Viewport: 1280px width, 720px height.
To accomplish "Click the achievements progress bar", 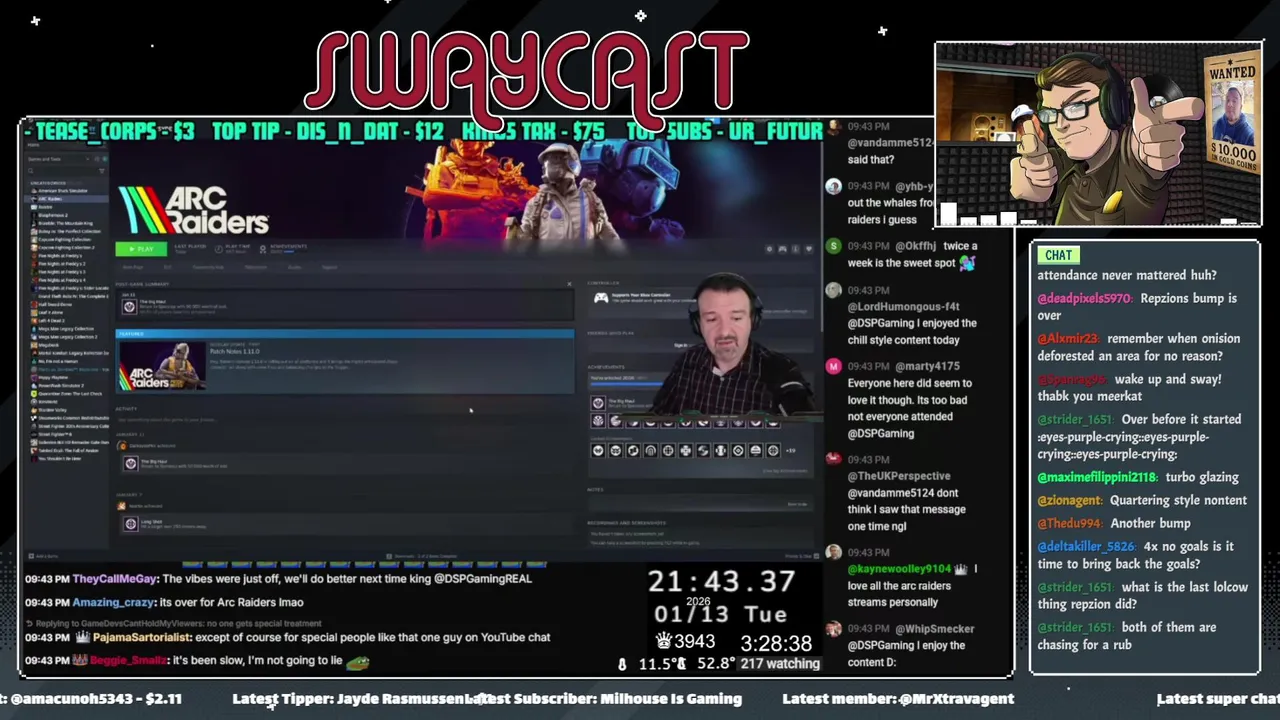I will click(x=627, y=385).
